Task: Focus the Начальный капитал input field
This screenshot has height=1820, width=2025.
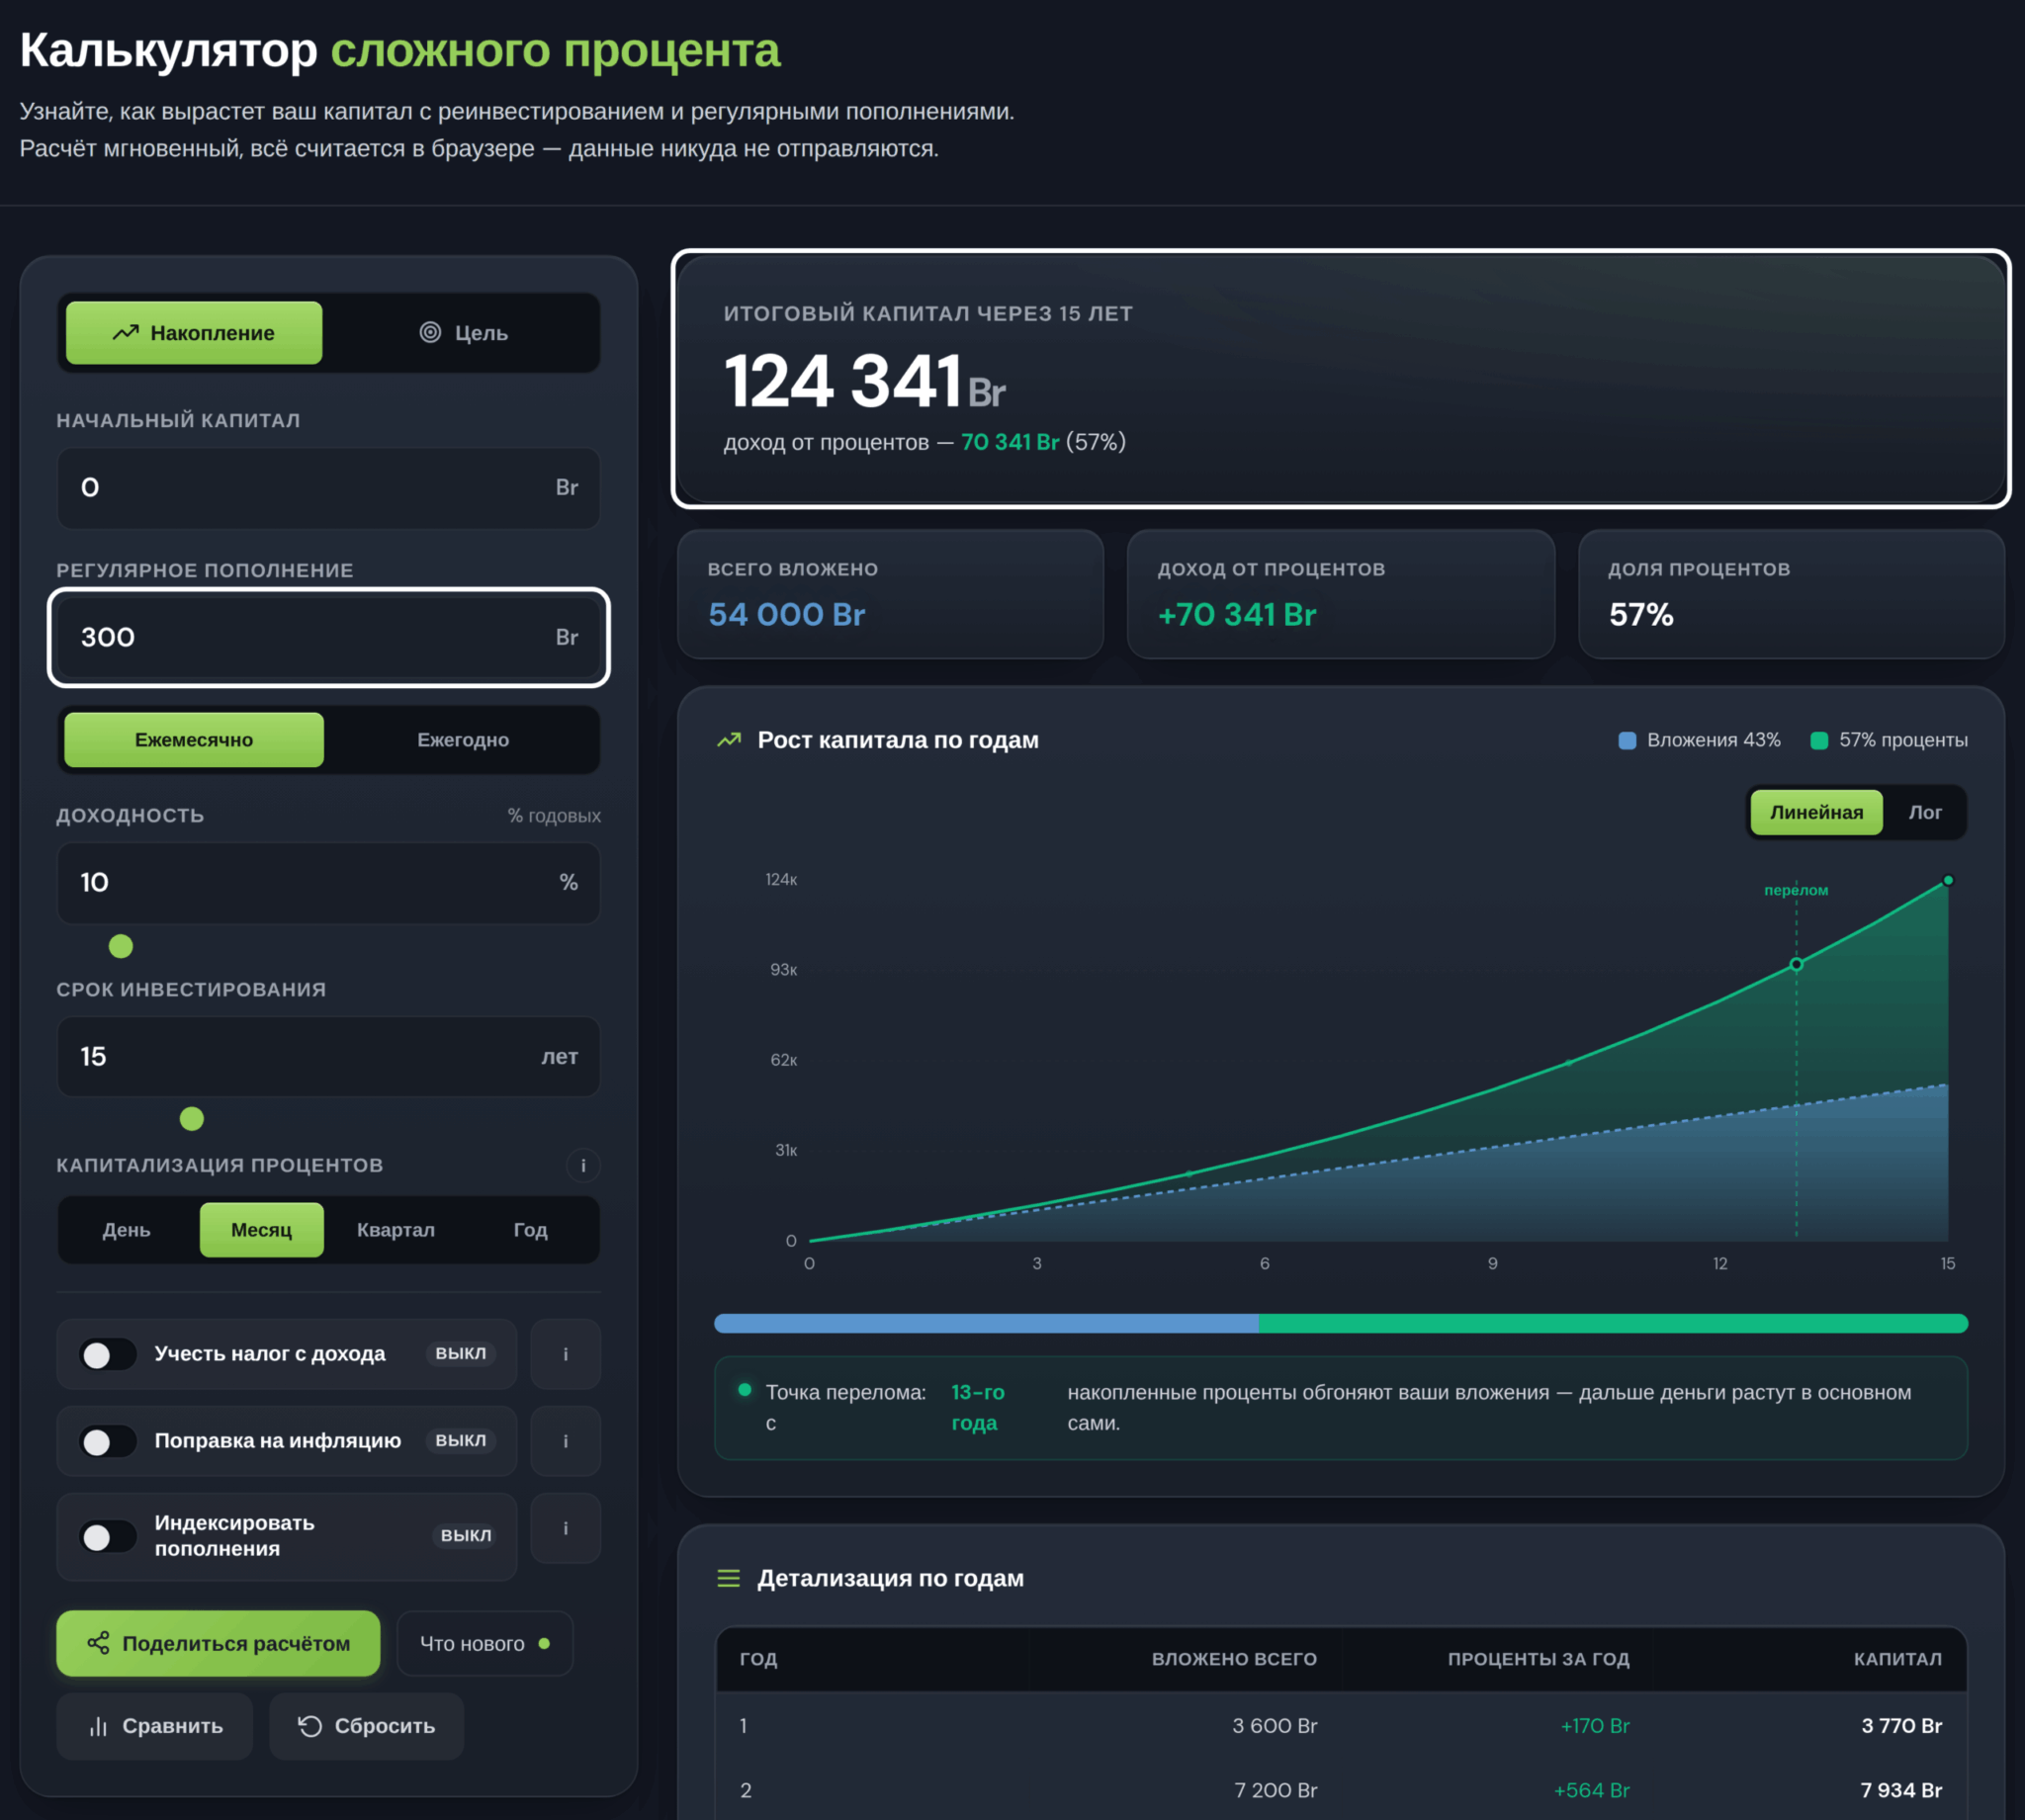Action: pos(329,488)
